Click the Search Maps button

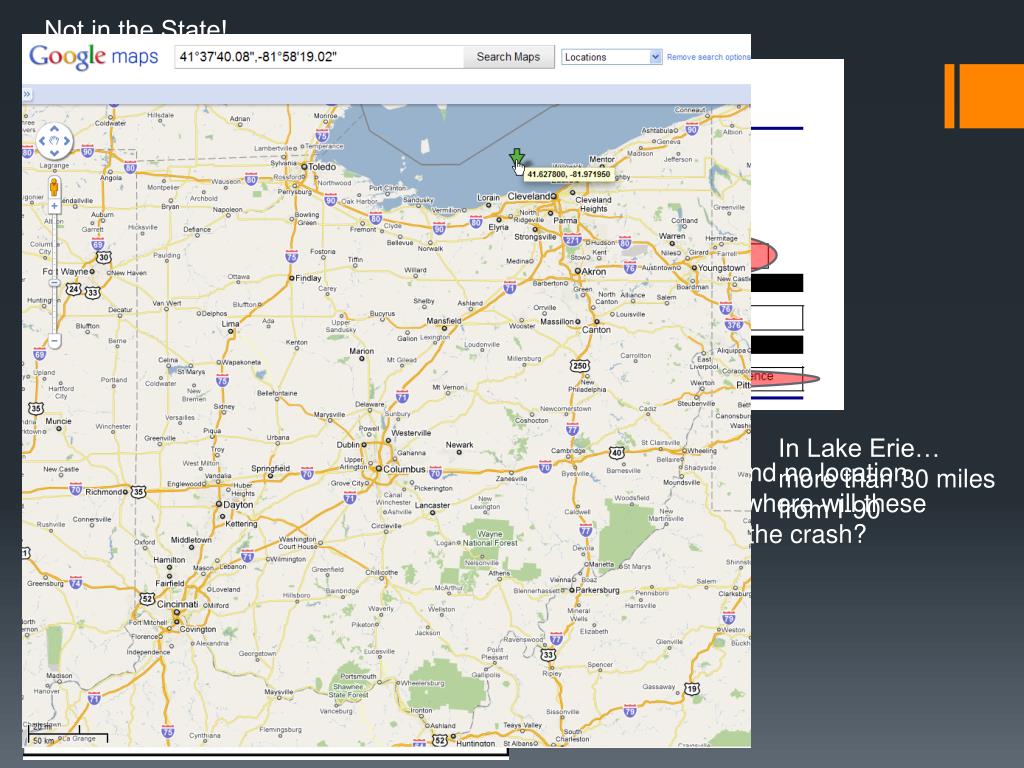(508, 57)
